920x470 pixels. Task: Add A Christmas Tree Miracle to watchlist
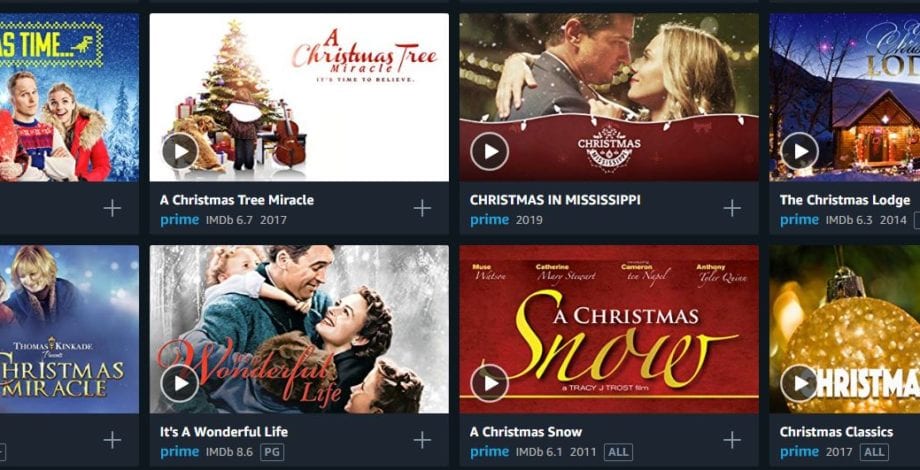point(422,208)
